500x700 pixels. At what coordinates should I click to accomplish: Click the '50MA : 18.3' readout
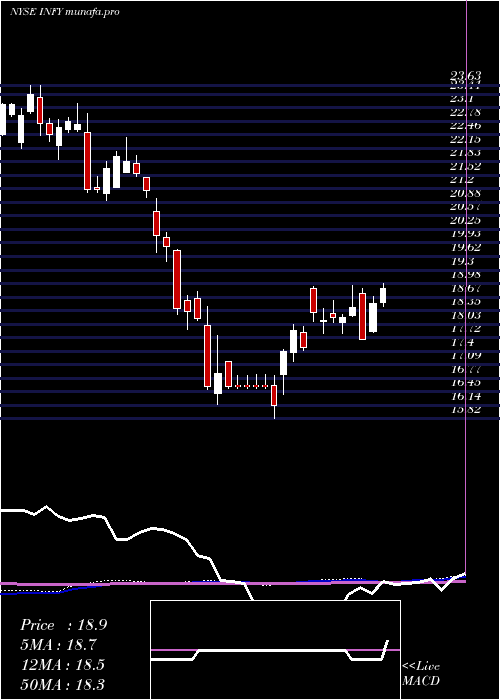(x=62, y=684)
